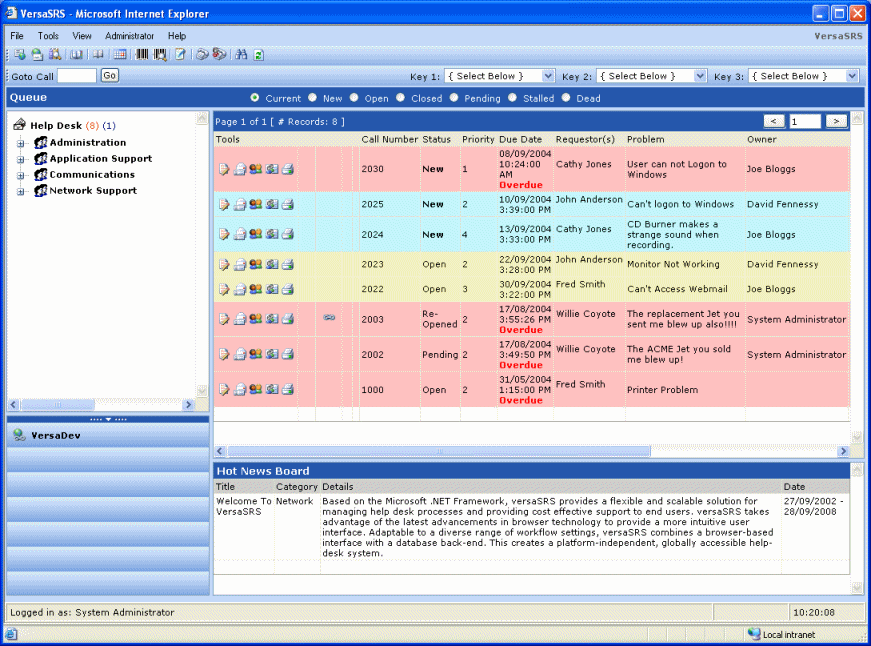Select the Pending queue radio button

coord(454,98)
